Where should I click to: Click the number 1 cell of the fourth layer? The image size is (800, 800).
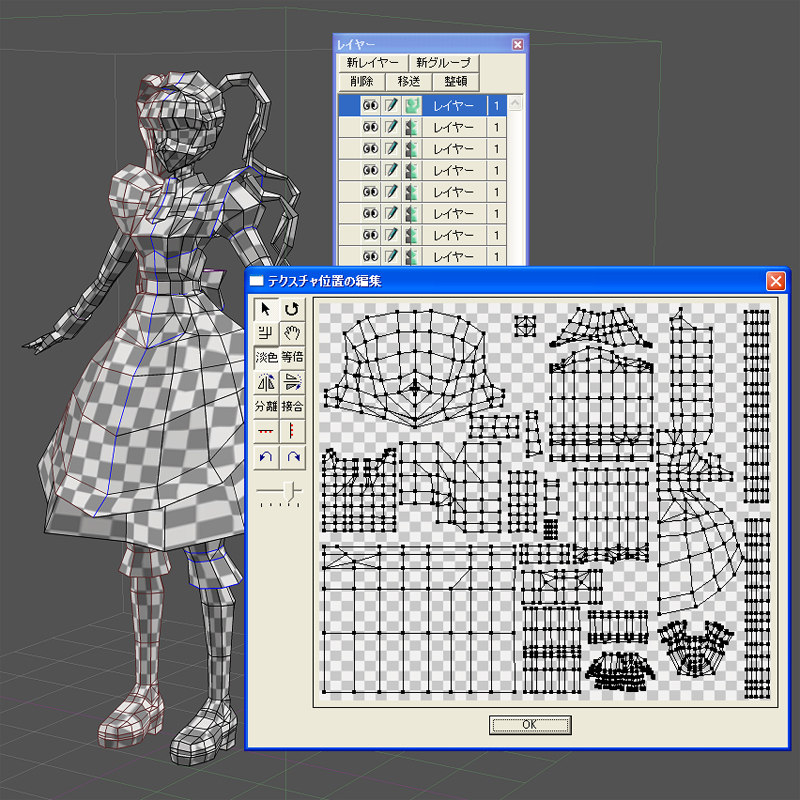click(x=496, y=170)
